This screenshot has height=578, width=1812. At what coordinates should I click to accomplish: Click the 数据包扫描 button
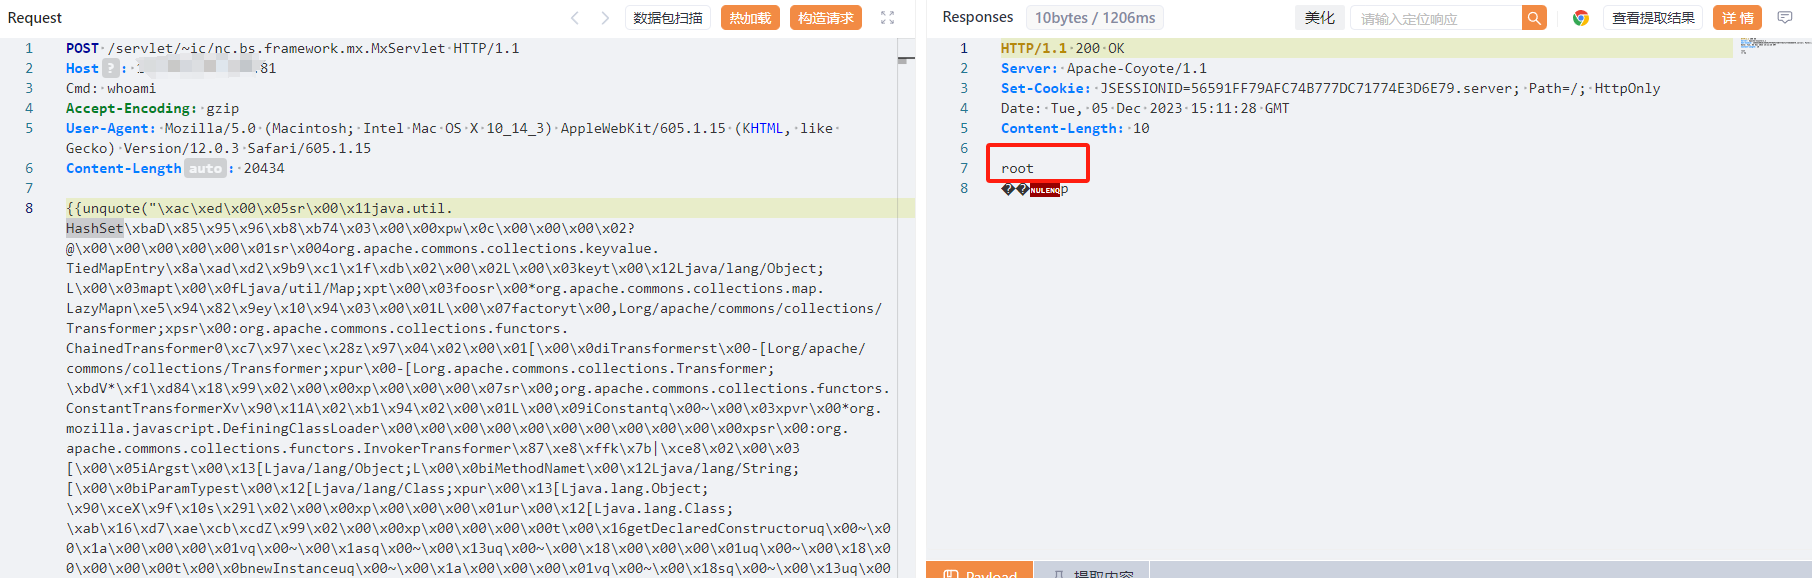point(668,18)
